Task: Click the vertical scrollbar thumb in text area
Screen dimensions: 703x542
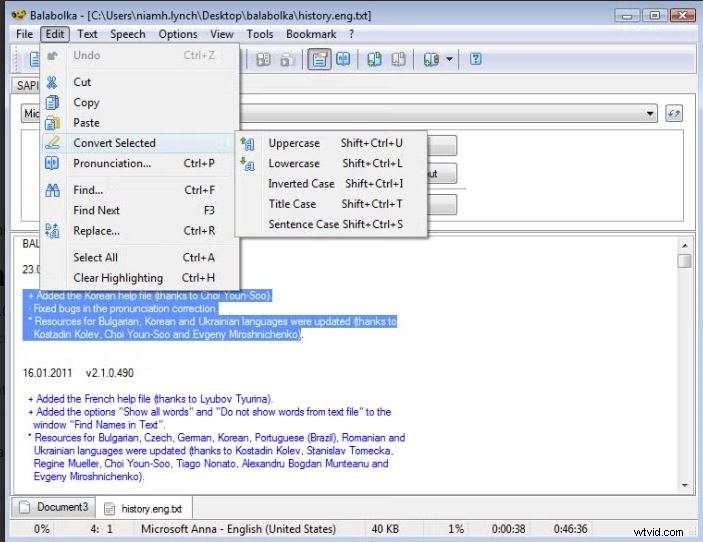Action: [684, 261]
